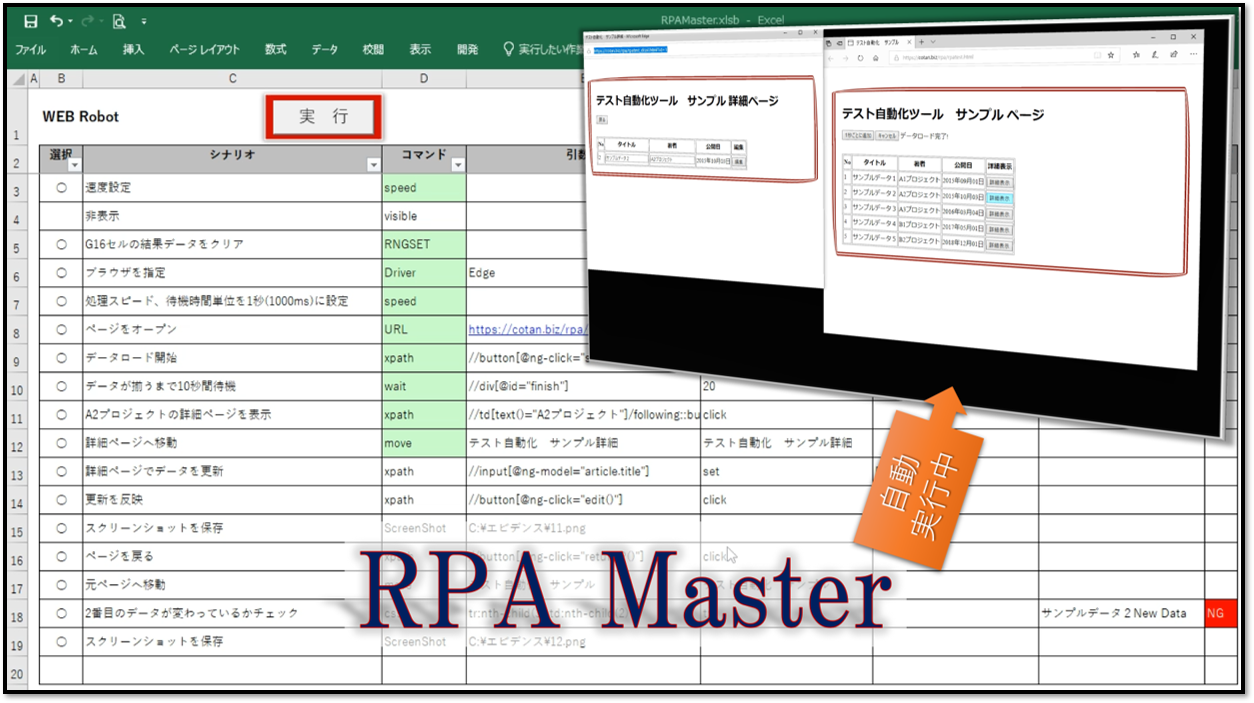The height and width of the screenshot is (703, 1254).
Task: Click the Undo icon in Excel
Action: (x=57, y=21)
